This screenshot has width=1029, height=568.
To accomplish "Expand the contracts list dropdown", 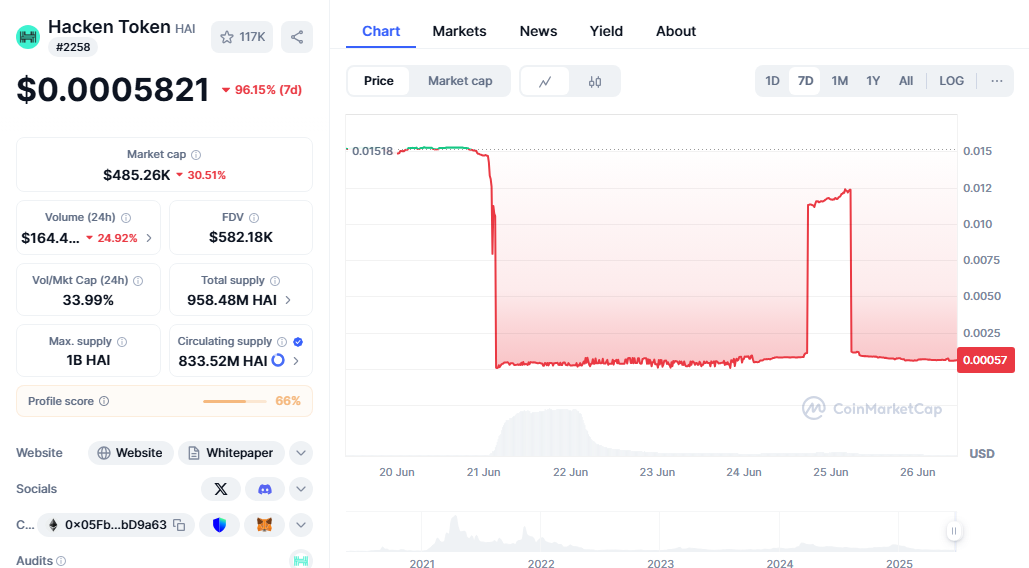I will (x=301, y=525).
